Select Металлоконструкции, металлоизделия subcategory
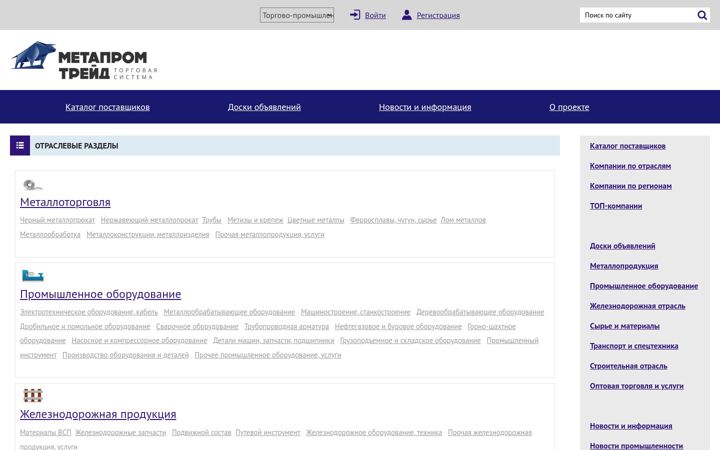 pyautogui.click(x=148, y=234)
